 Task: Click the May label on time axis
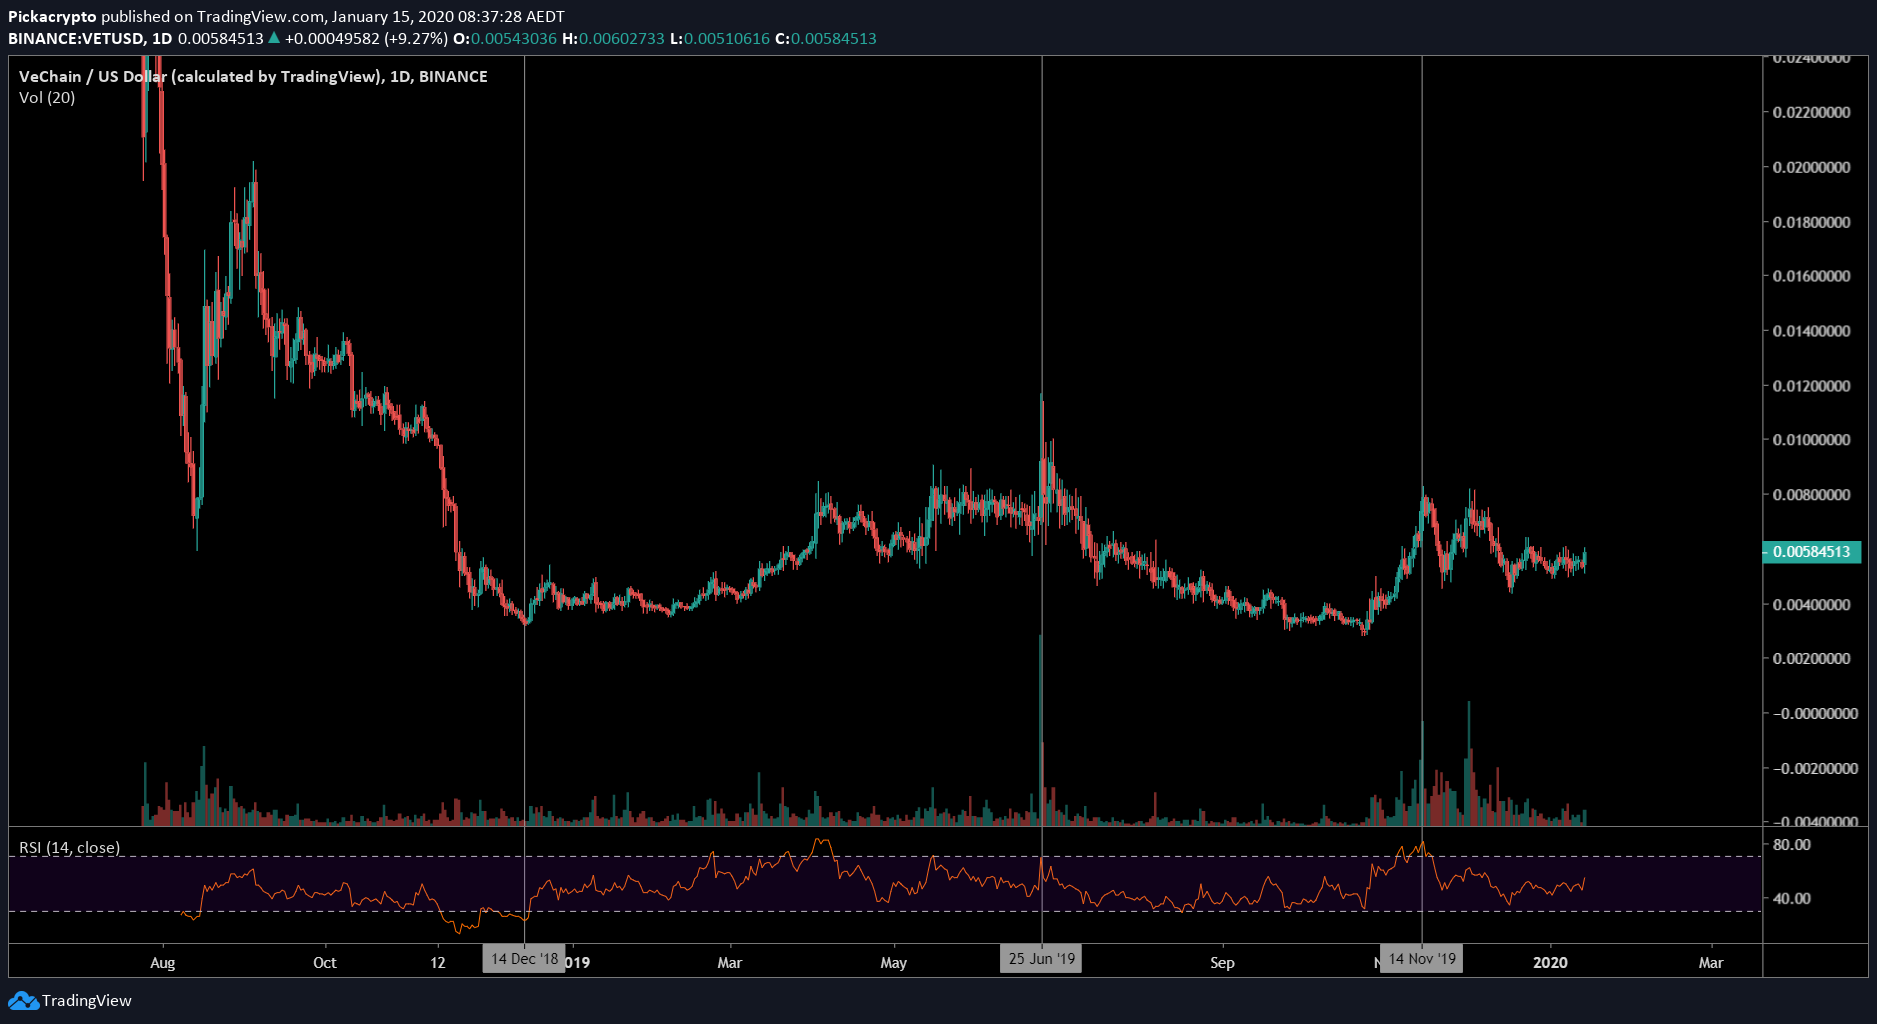click(893, 963)
